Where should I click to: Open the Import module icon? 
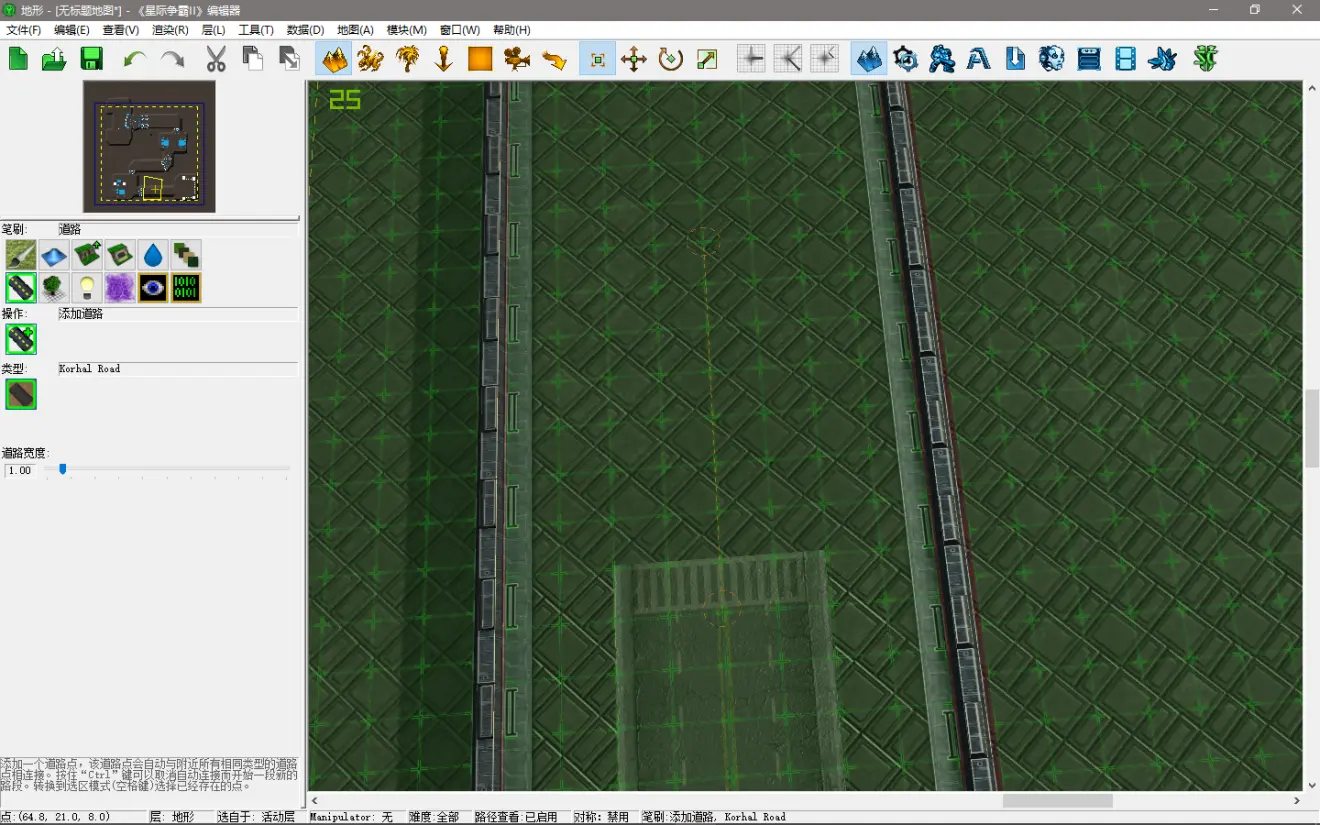pos(1015,59)
